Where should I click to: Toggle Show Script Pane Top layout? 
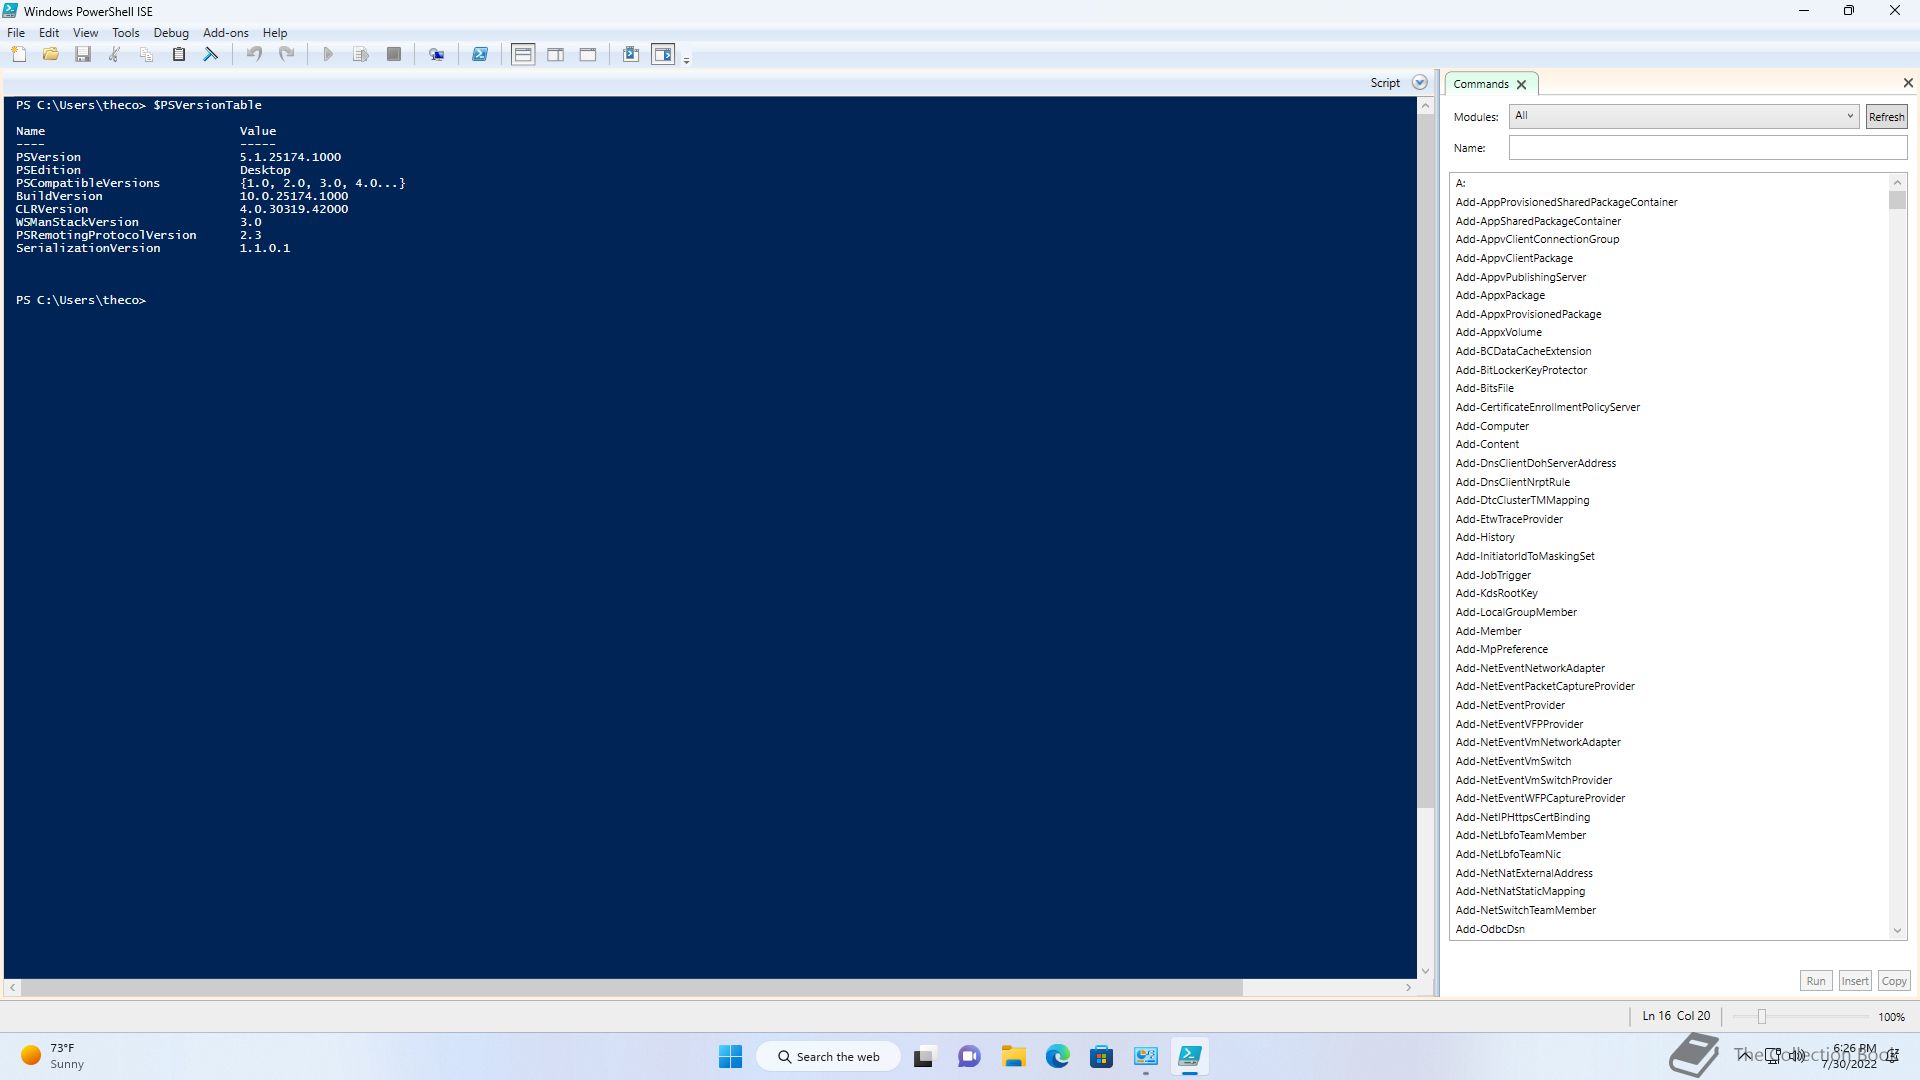pos(523,55)
